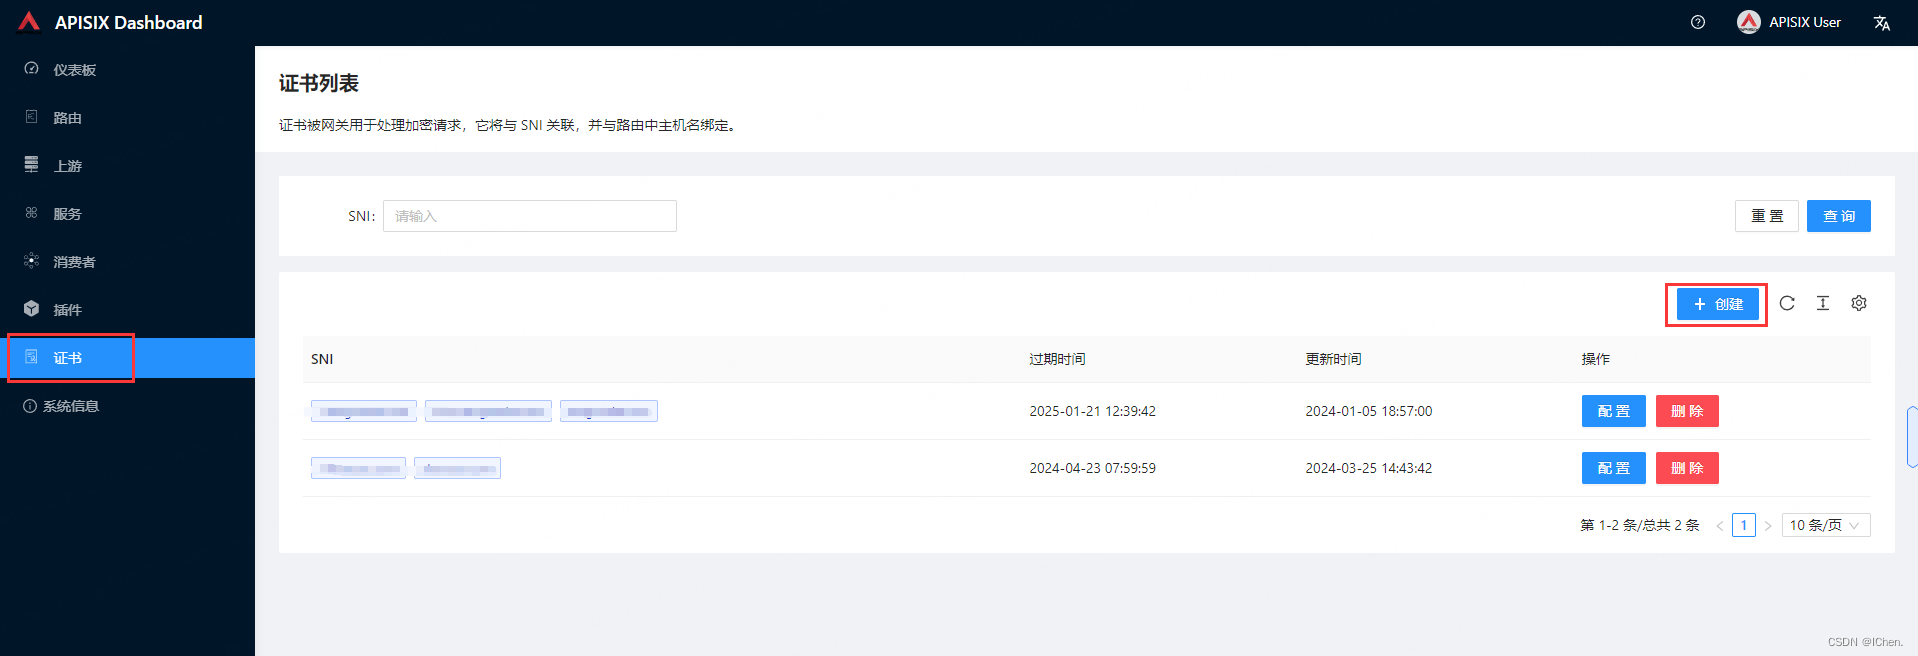Click the 2024-04-23 07:59:59 expiry cell
The width and height of the screenshot is (1918, 656).
click(1092, 468)
